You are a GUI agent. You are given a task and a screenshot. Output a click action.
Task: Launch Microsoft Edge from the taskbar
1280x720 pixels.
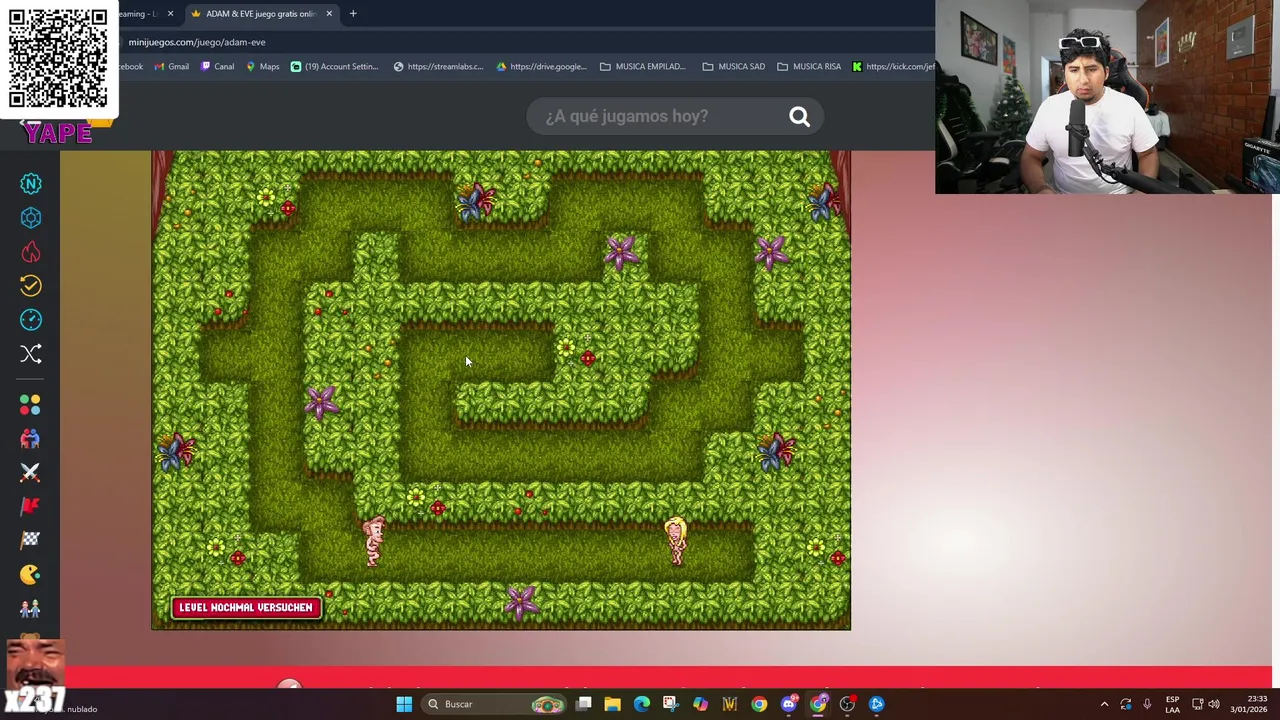[642, 704]
